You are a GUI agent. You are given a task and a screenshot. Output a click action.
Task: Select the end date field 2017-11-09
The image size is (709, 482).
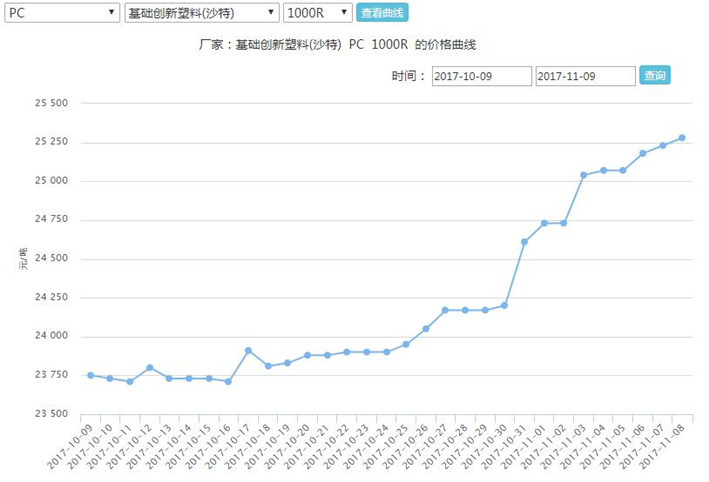tap(585, 76)
